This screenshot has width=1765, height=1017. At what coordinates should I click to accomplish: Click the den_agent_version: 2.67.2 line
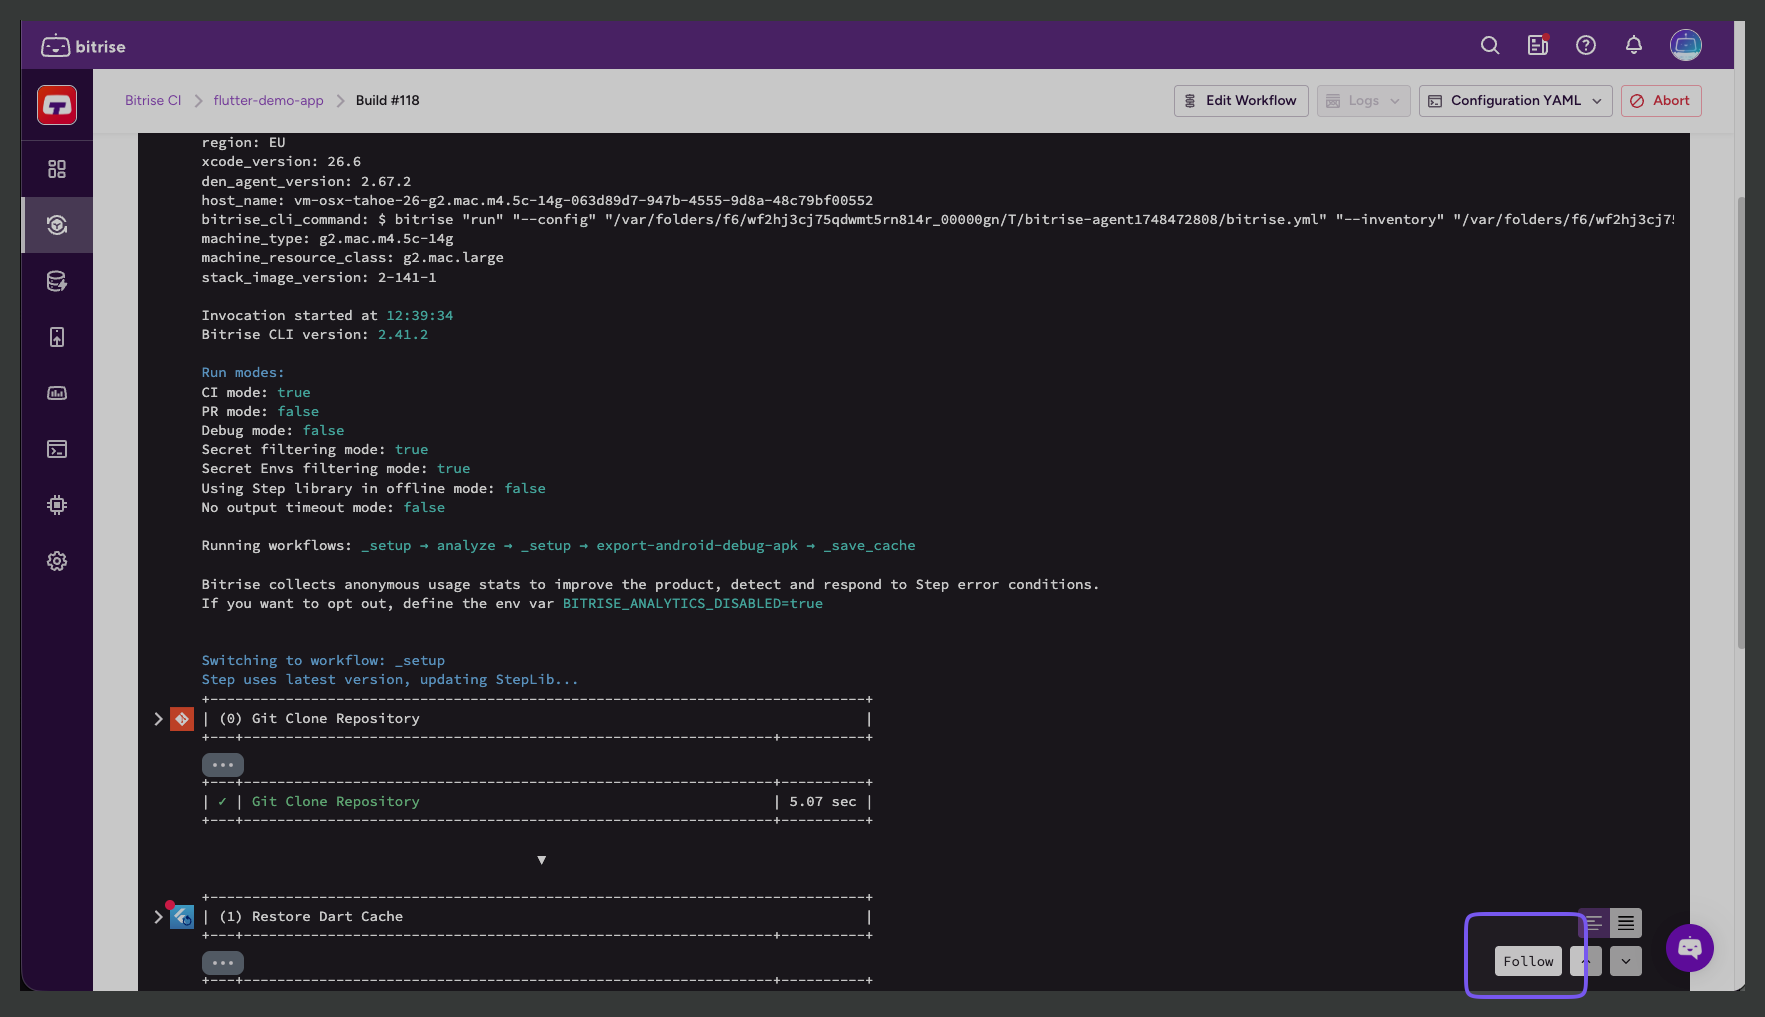pyautogui.click(x=306, y=181)
